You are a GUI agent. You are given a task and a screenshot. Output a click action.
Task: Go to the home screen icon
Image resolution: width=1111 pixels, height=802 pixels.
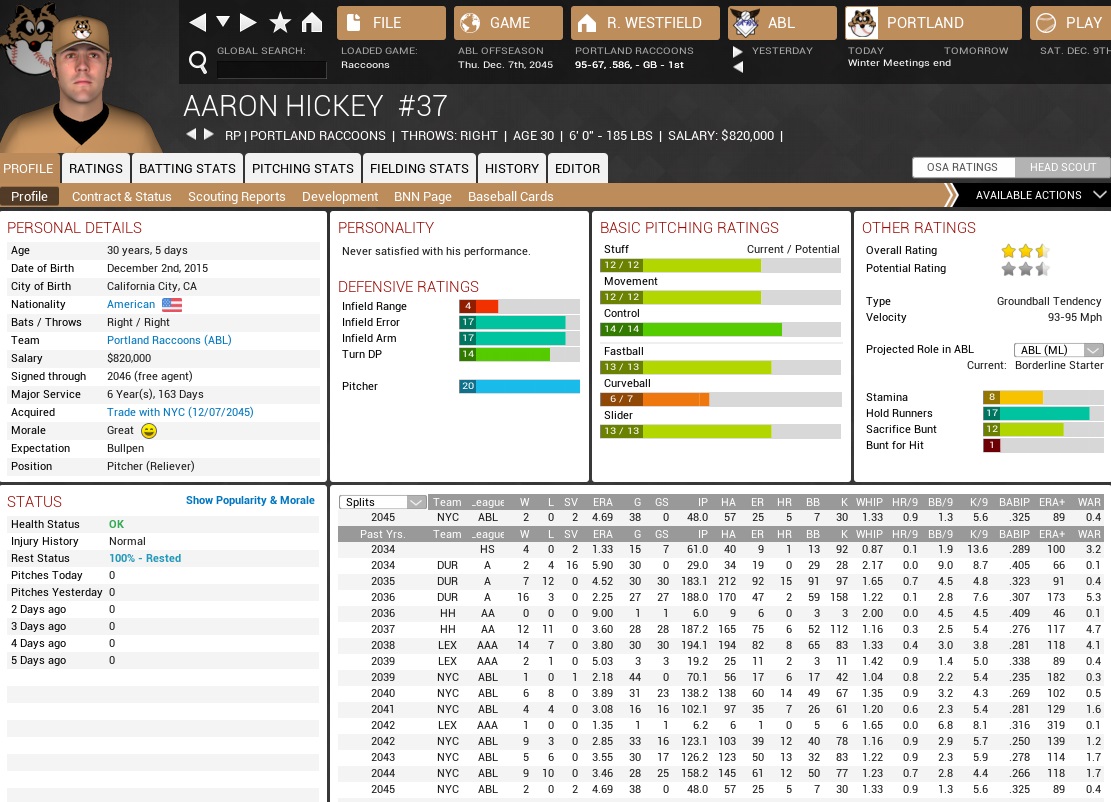point(312,22)
